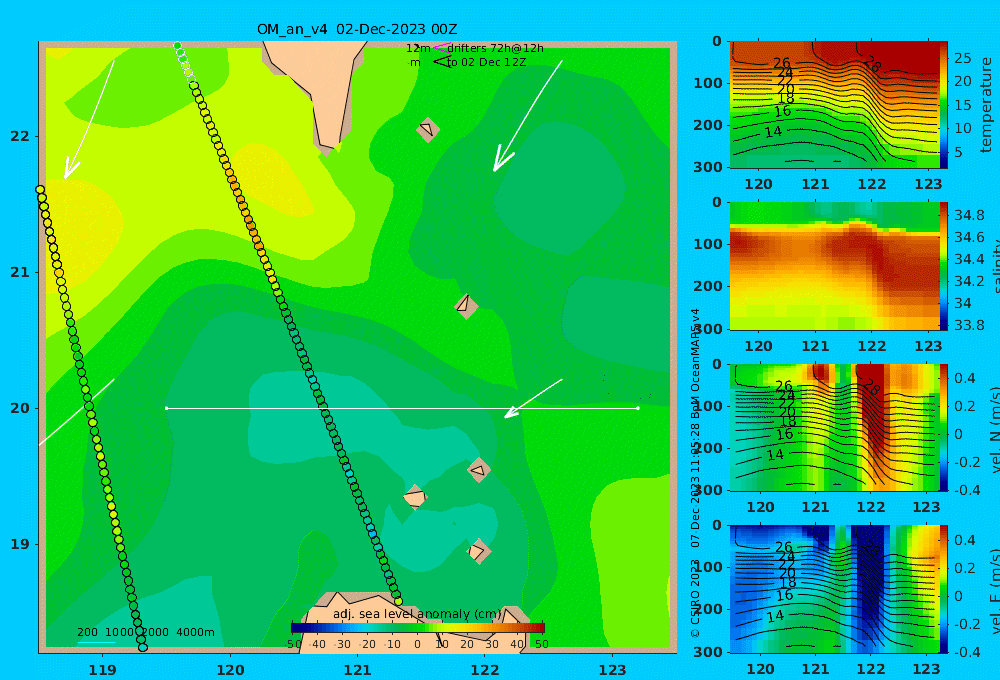Click the "temperature" axis label
Image resolution: width=1000 pixels, height=680 pixels.
tap(986, 105)
